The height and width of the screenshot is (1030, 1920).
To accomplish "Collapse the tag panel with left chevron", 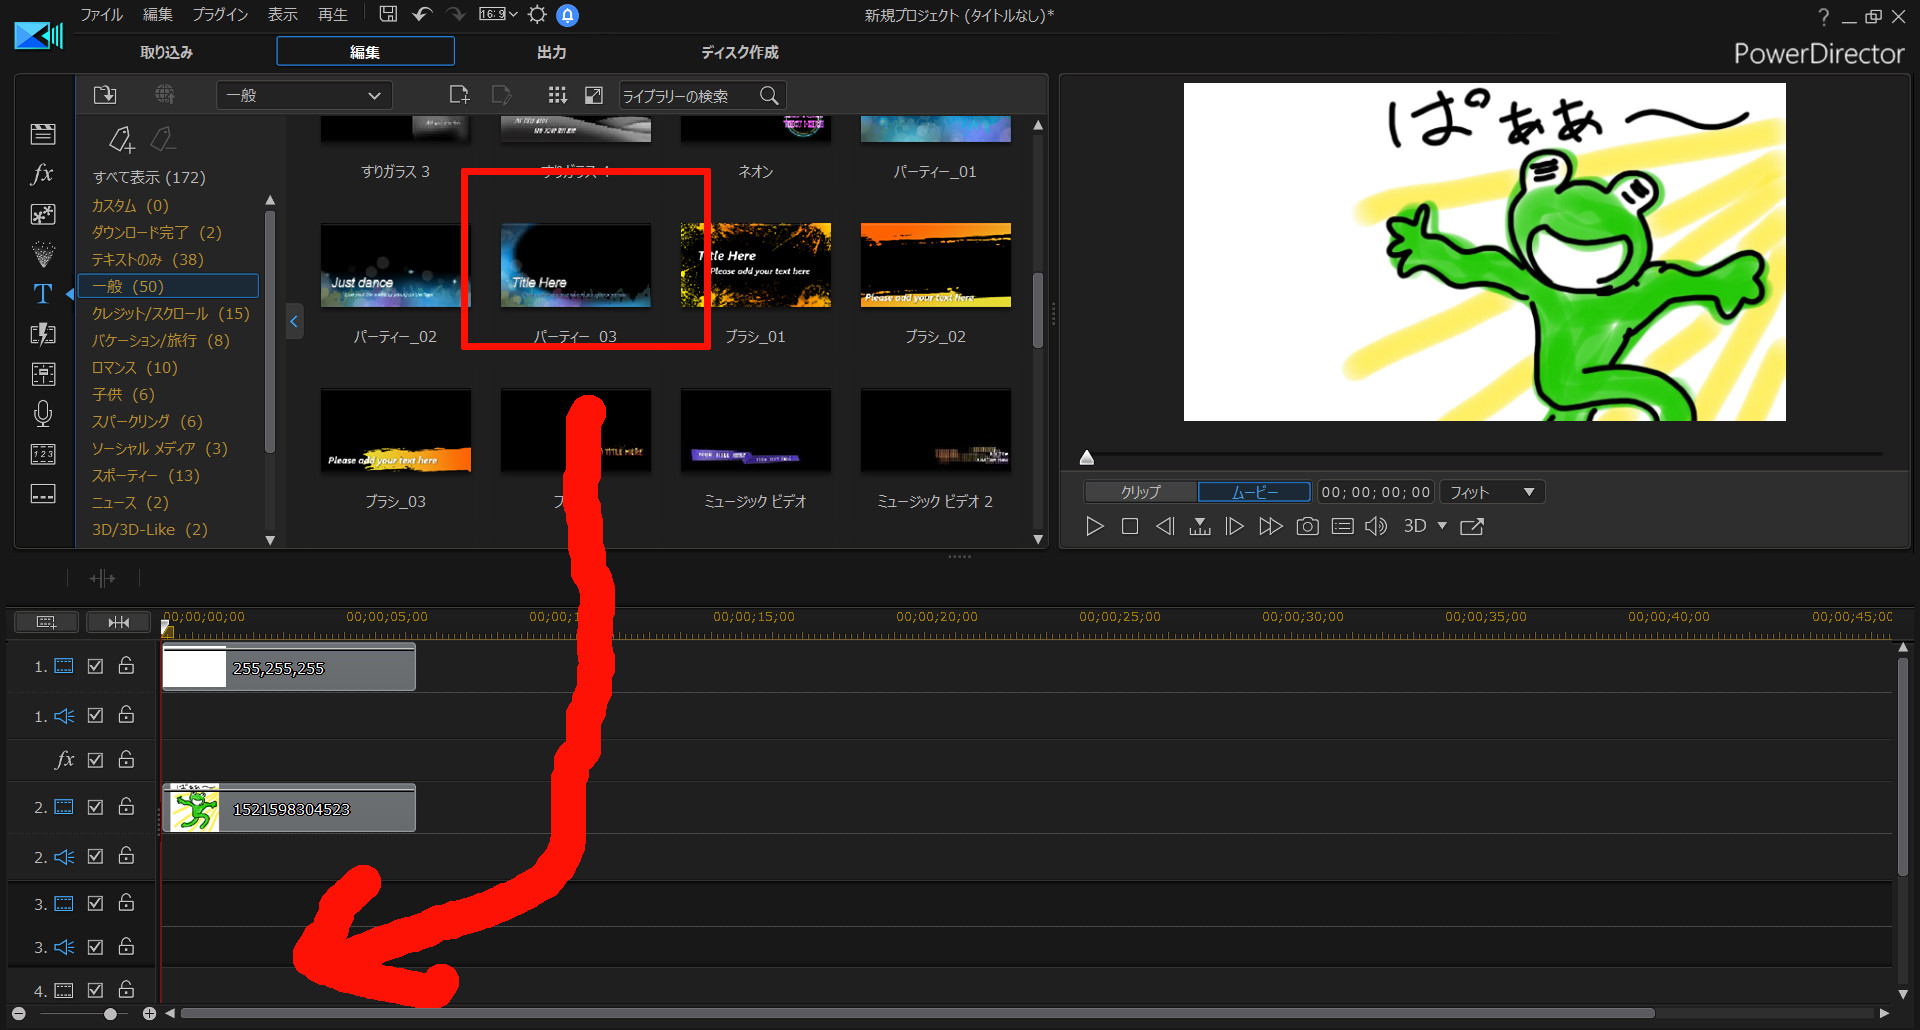I will click(294, 322).
